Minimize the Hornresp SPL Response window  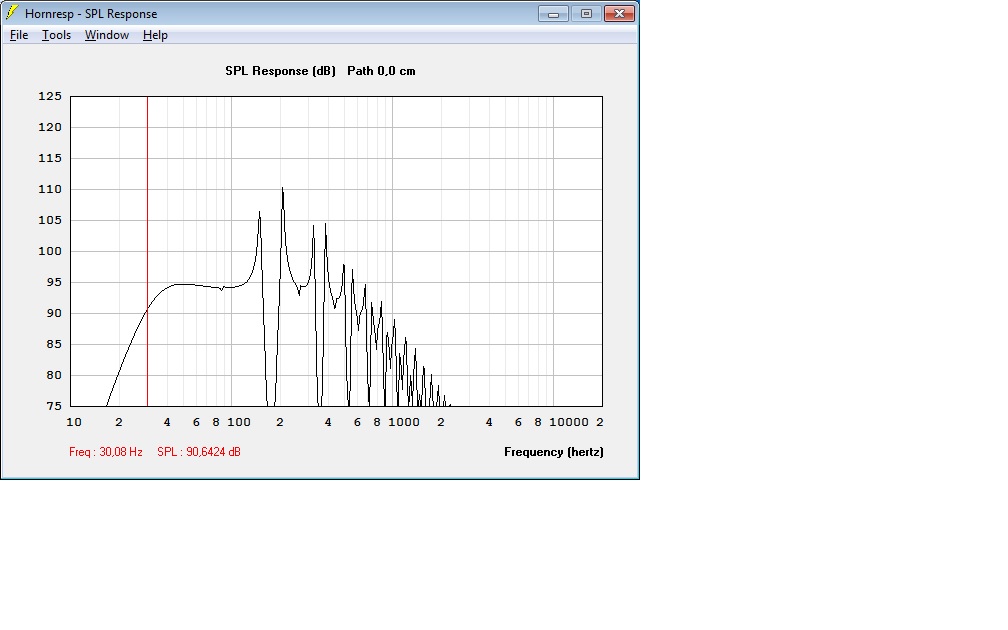[553, 14]
